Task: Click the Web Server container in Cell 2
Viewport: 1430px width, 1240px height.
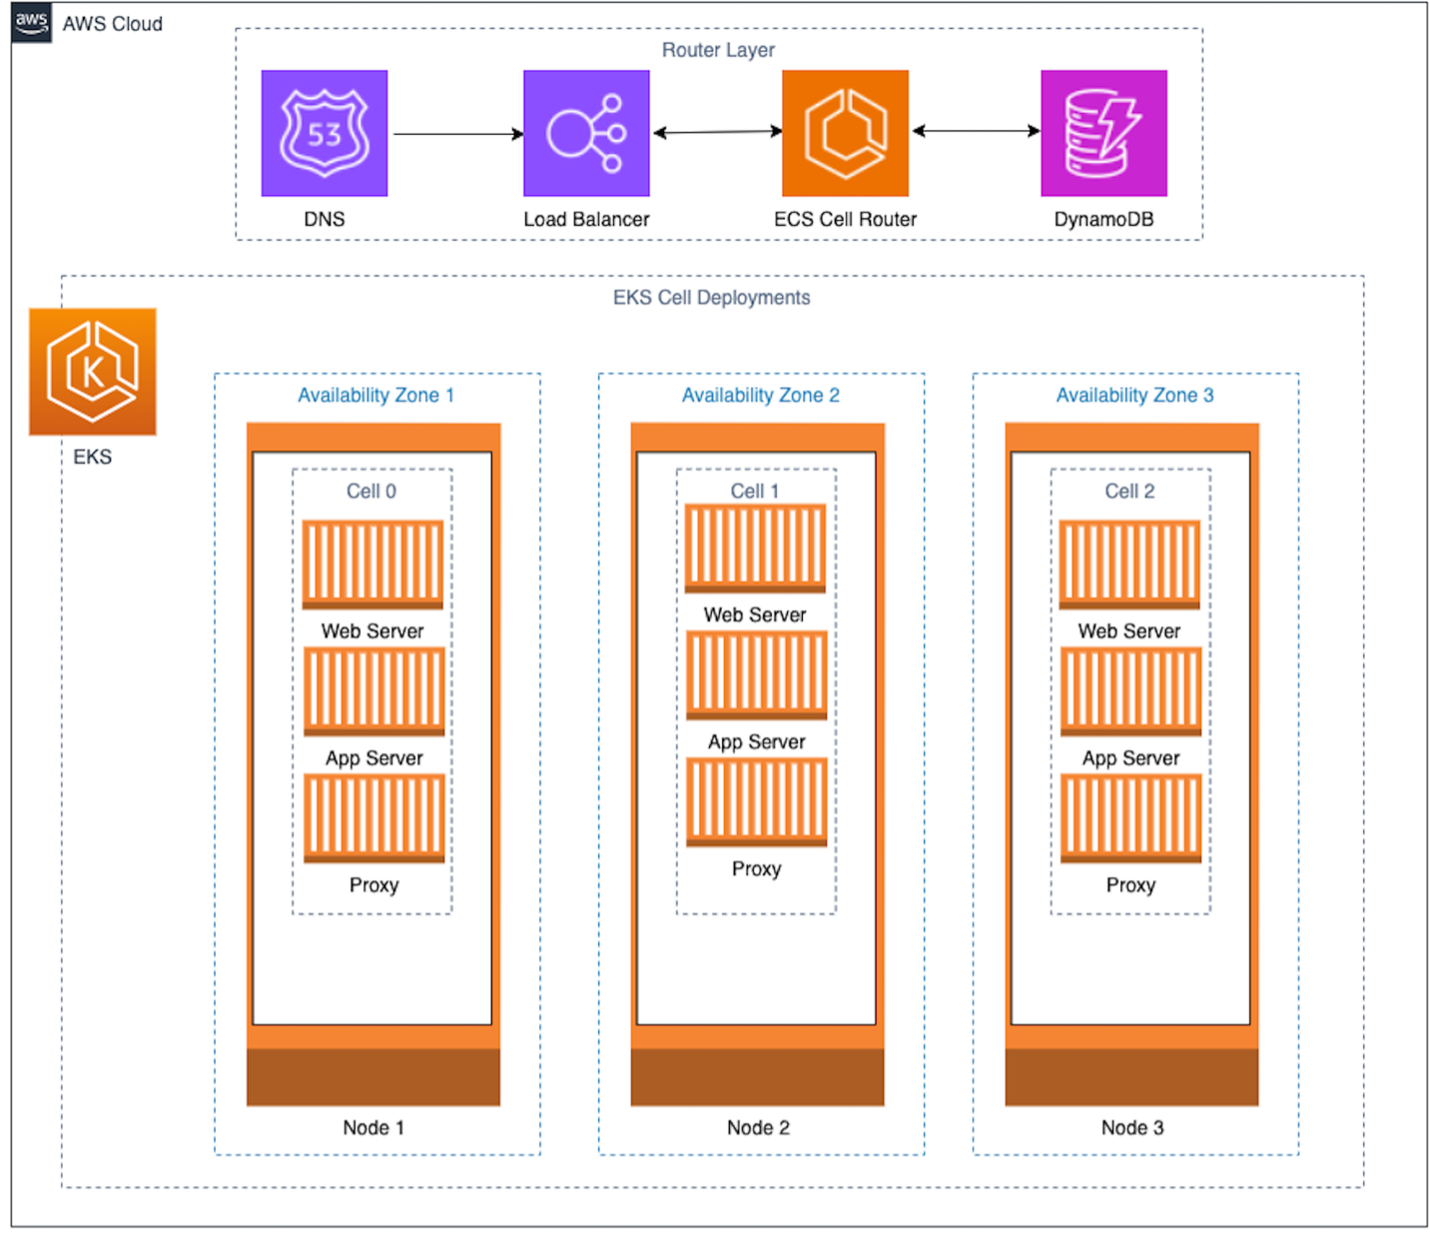Action: 1129,565
